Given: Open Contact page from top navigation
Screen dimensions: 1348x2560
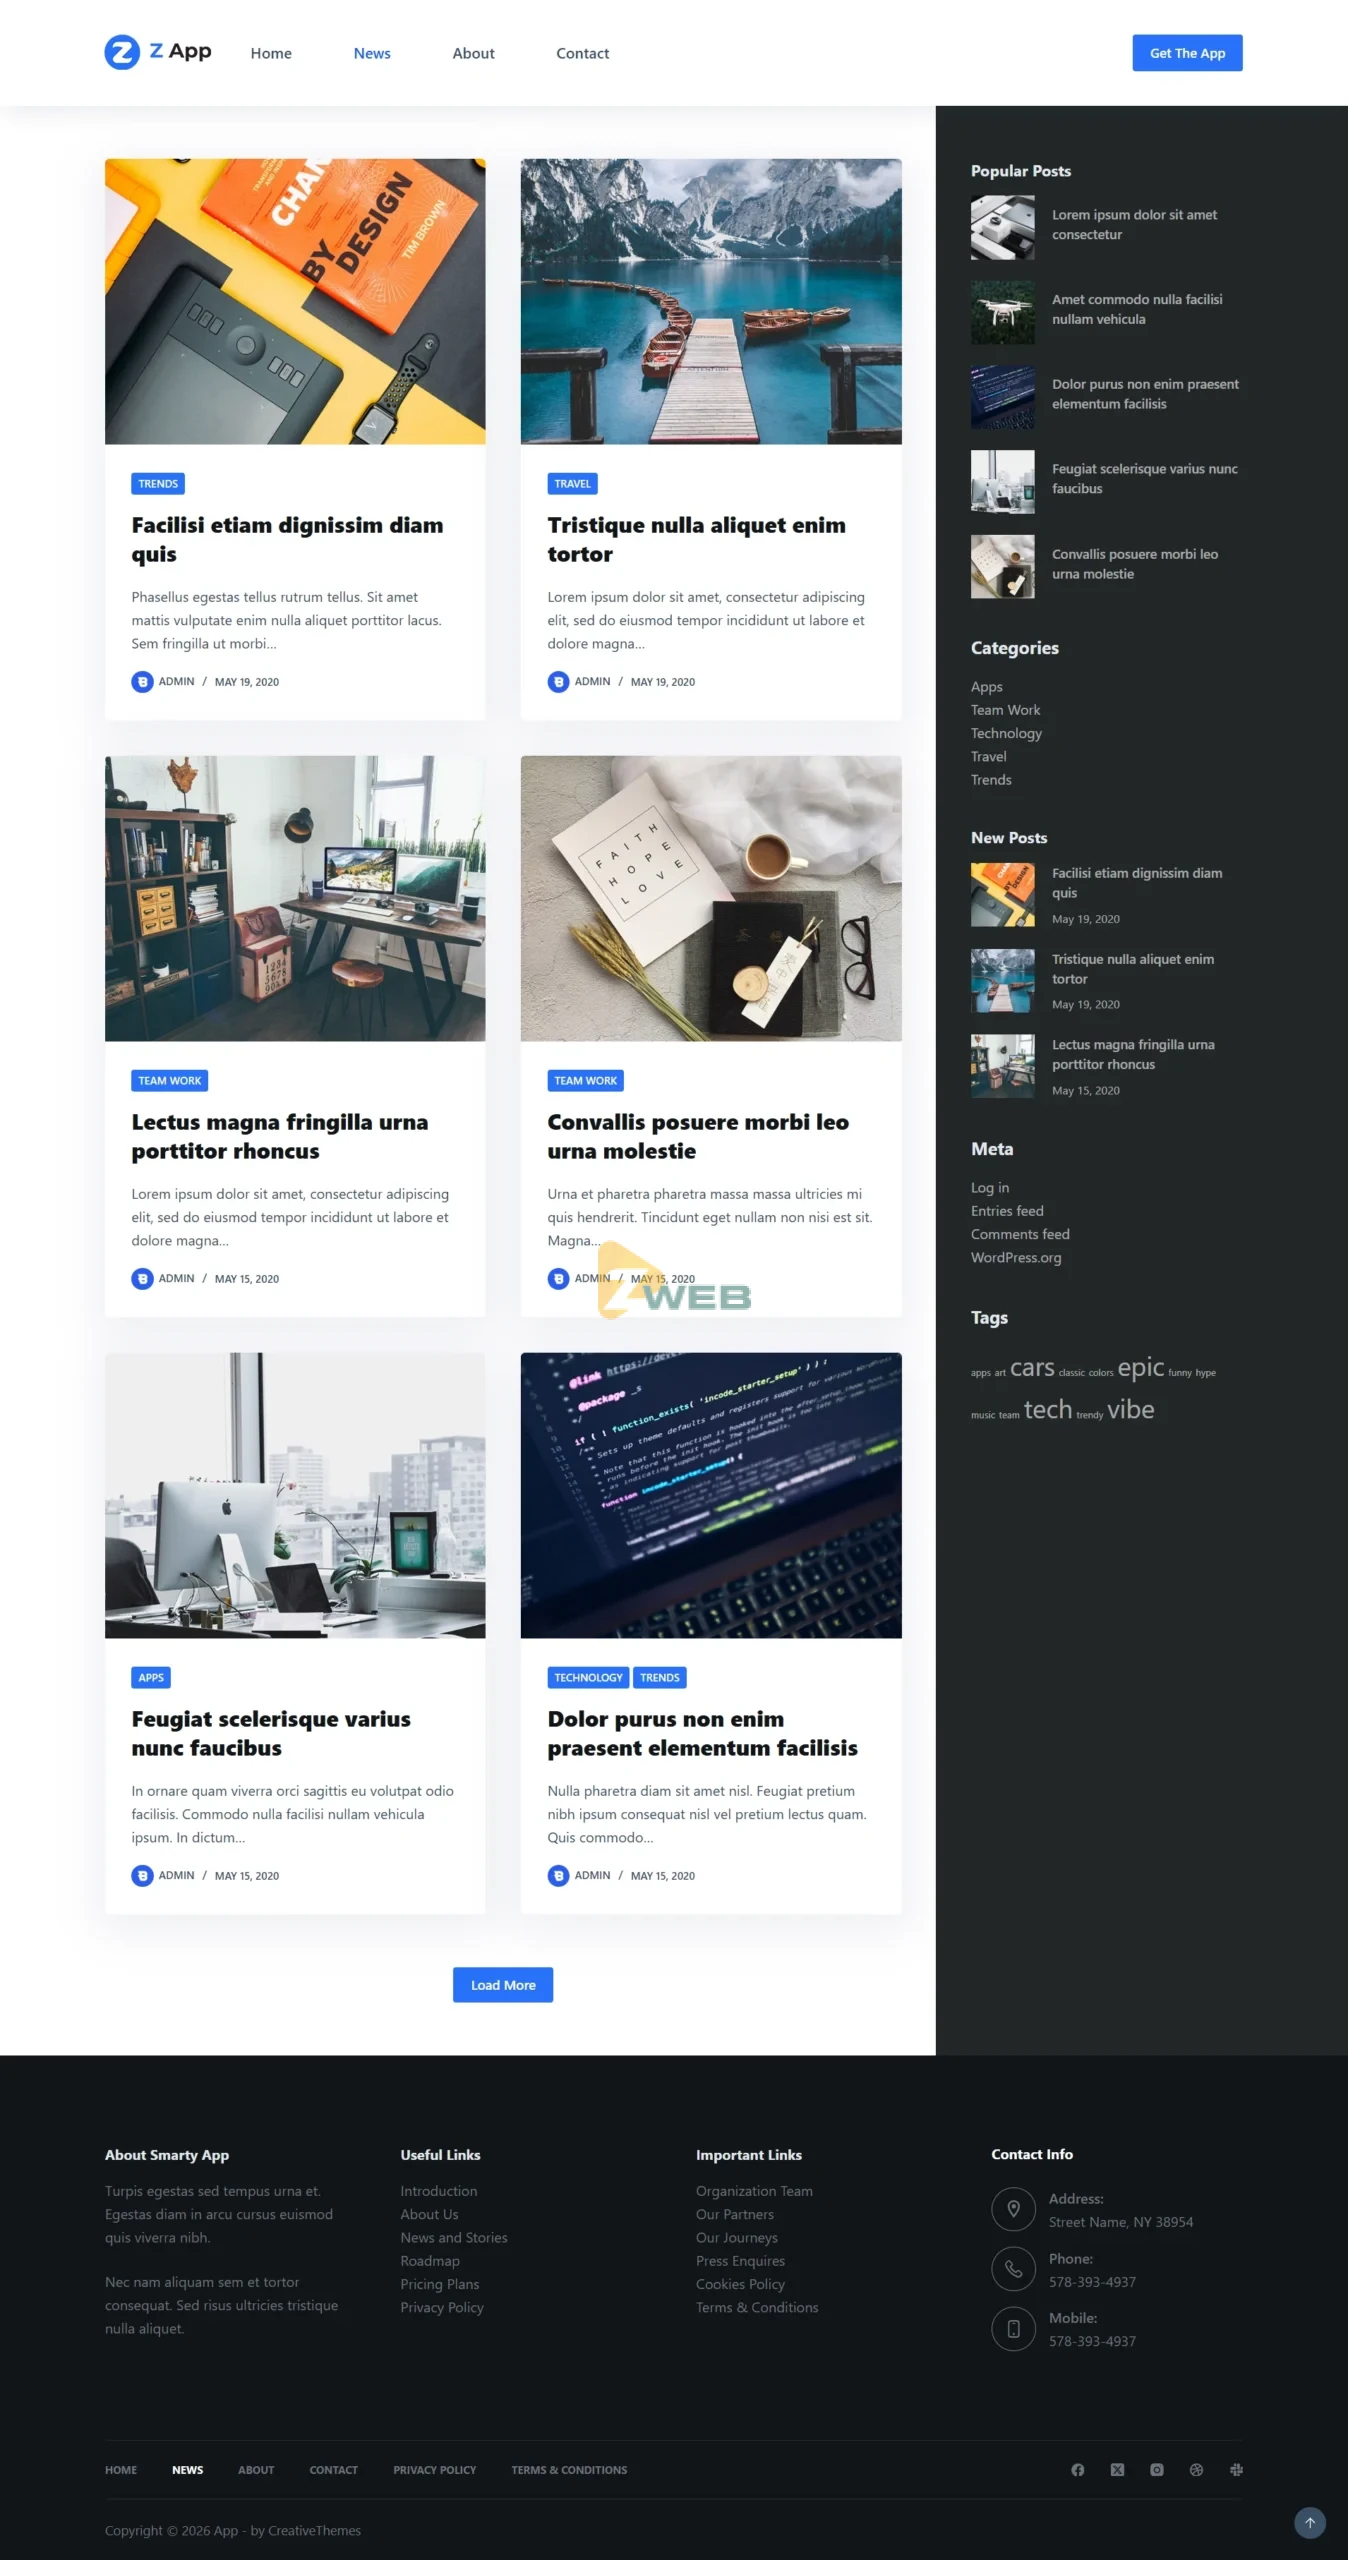Looking at the screenshot, I should click(x=582, y=53).
